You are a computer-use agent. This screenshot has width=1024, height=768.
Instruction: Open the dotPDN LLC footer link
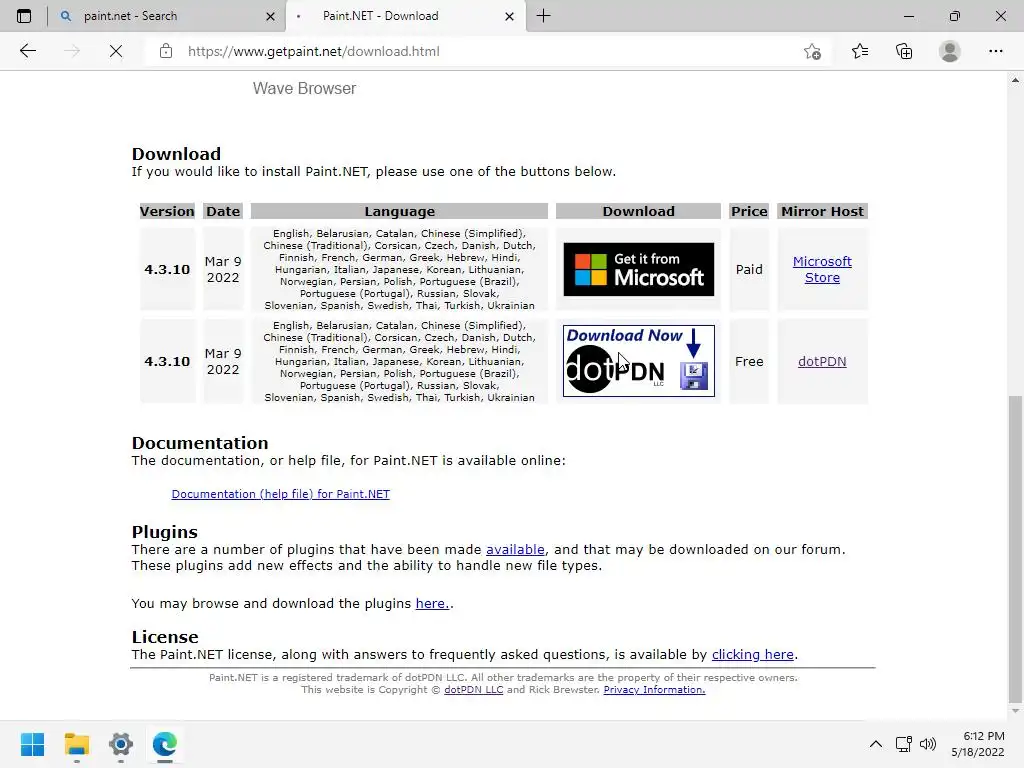(x=473, y=690)
